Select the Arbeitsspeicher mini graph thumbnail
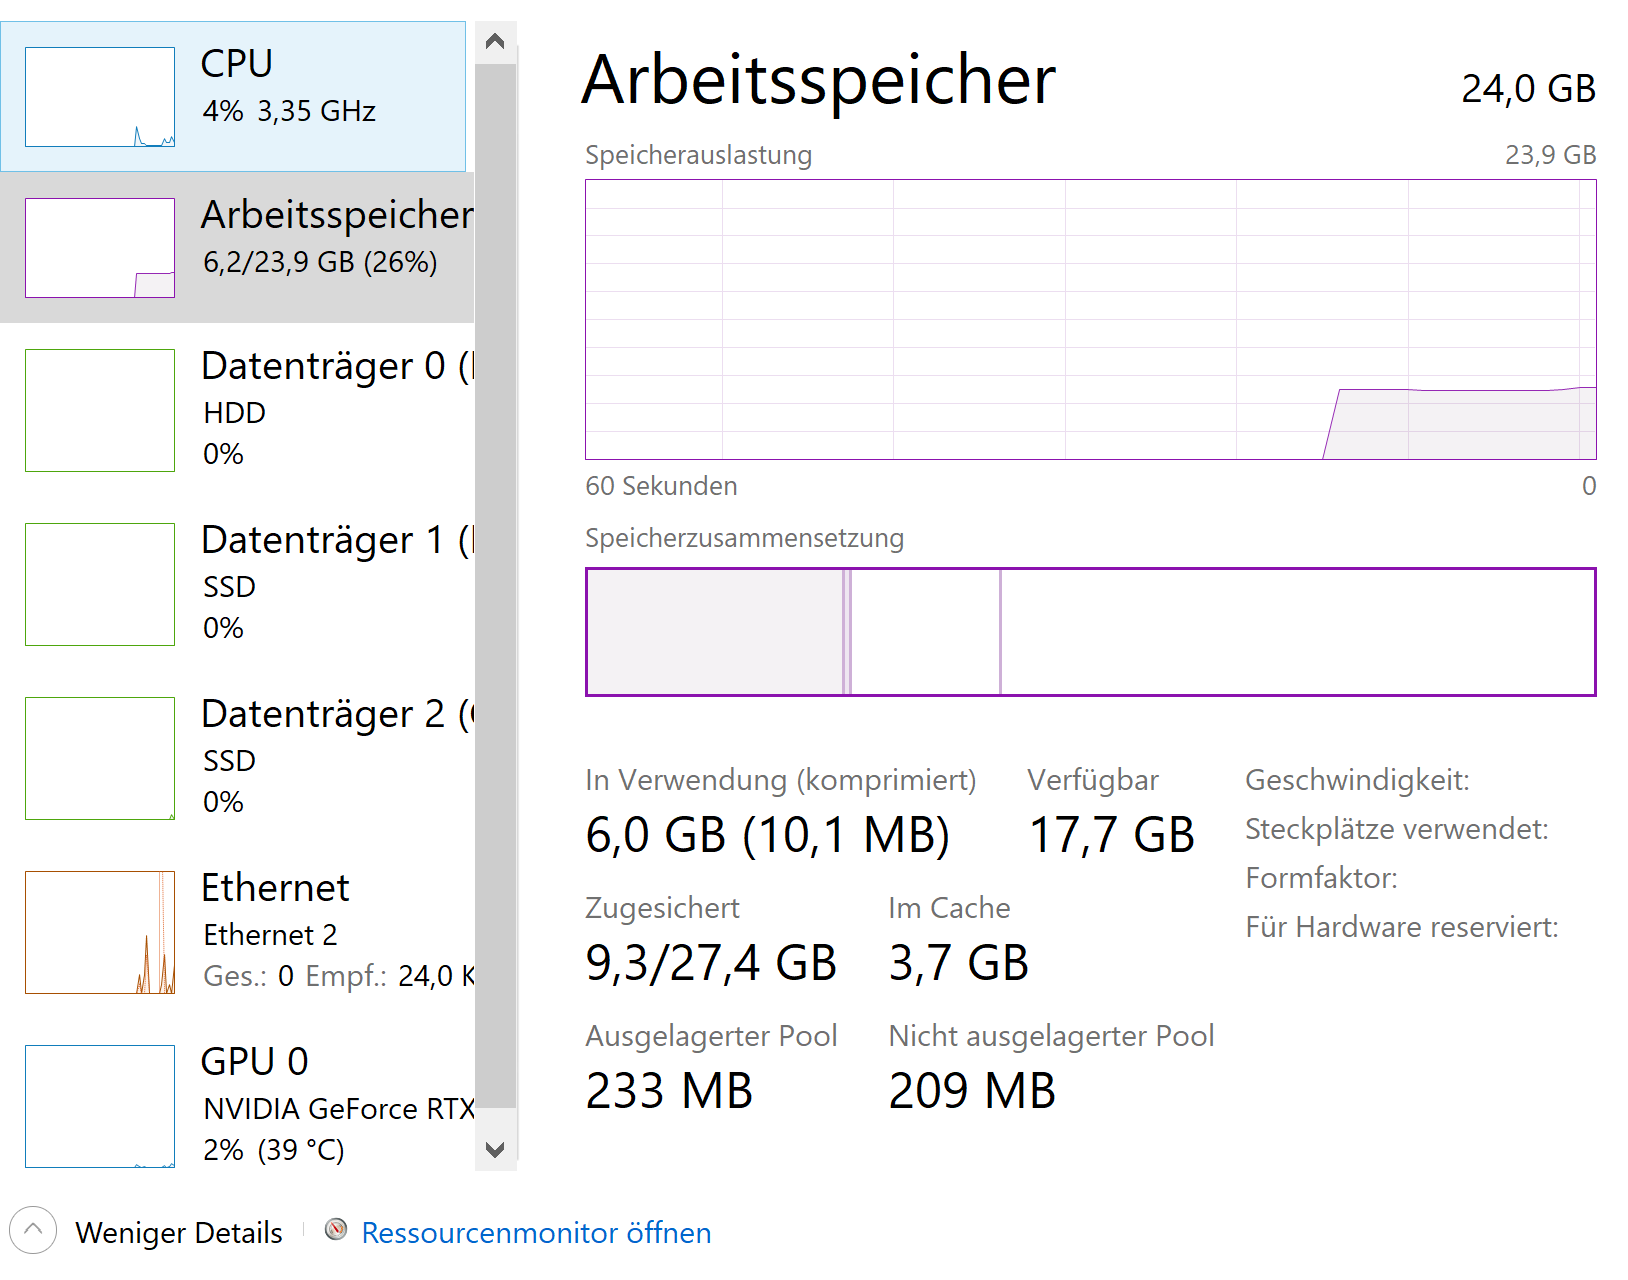The height and width of the screenshot is (1280, 1628). click(x=100, y=248)
